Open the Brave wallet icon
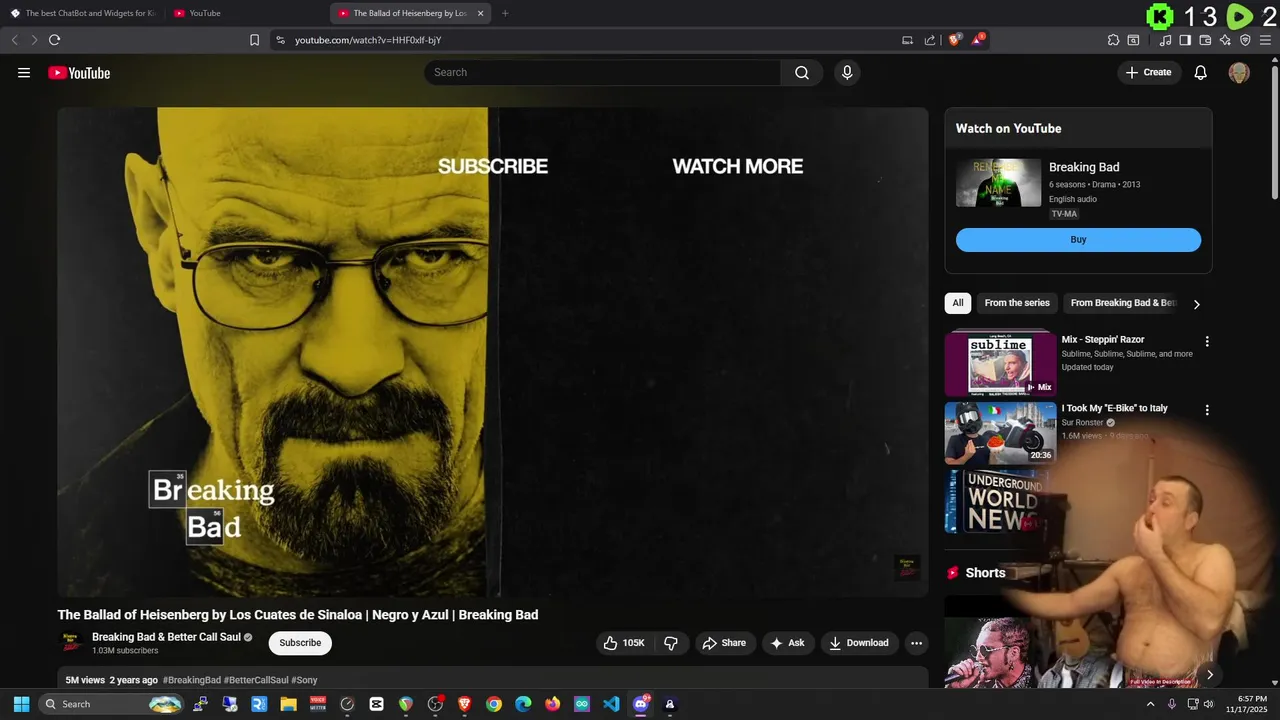The image size is (1280, 720). coord(1205,40)
